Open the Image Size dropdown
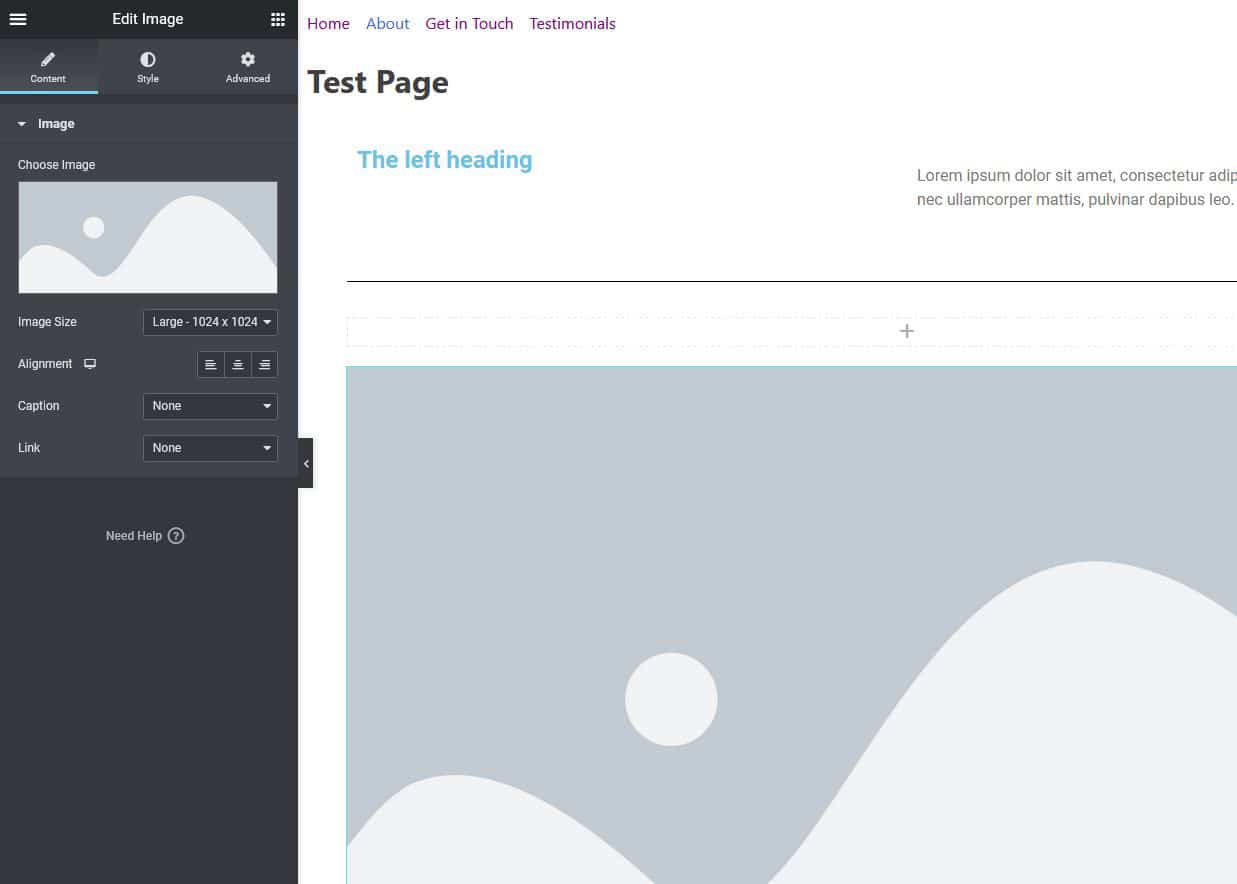This screenshot has height=884, width=1237. 210,322
